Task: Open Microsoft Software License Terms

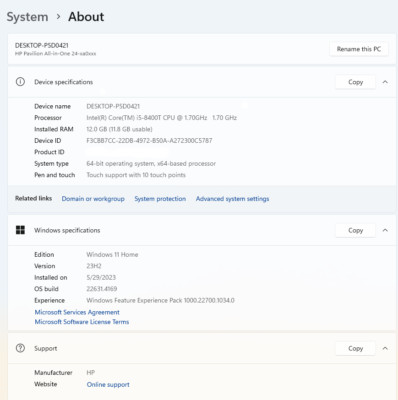Action: point(82,322)
